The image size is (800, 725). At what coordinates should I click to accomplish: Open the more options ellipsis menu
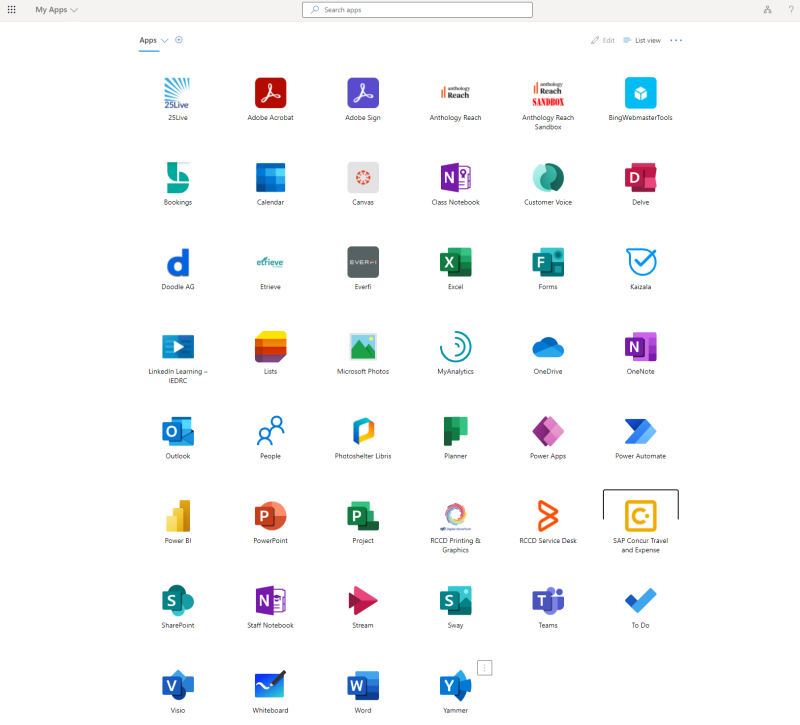pos(676,40)
